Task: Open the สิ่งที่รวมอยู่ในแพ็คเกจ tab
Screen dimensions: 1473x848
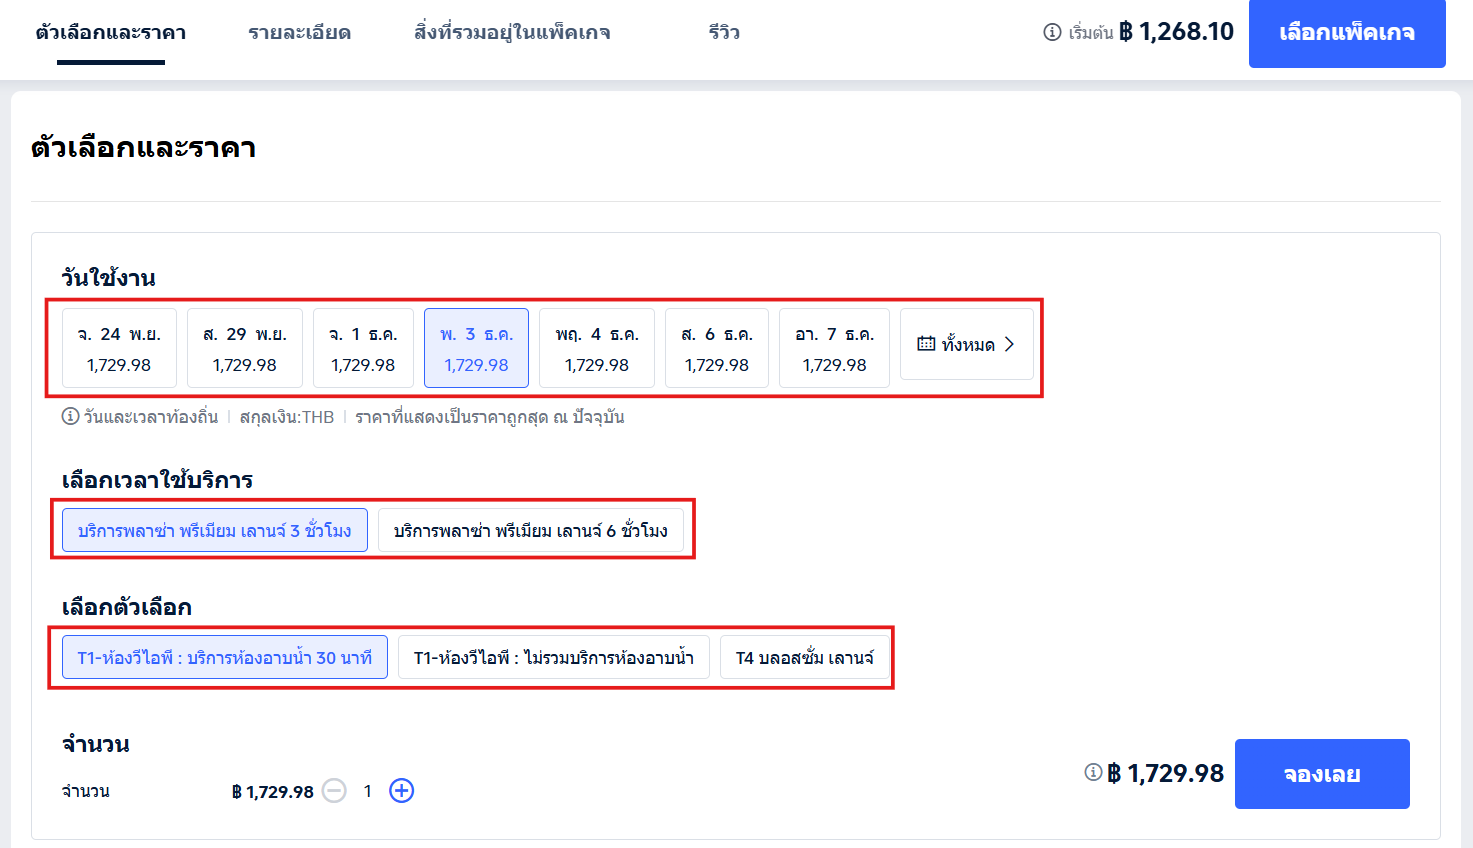Action: 512,33
